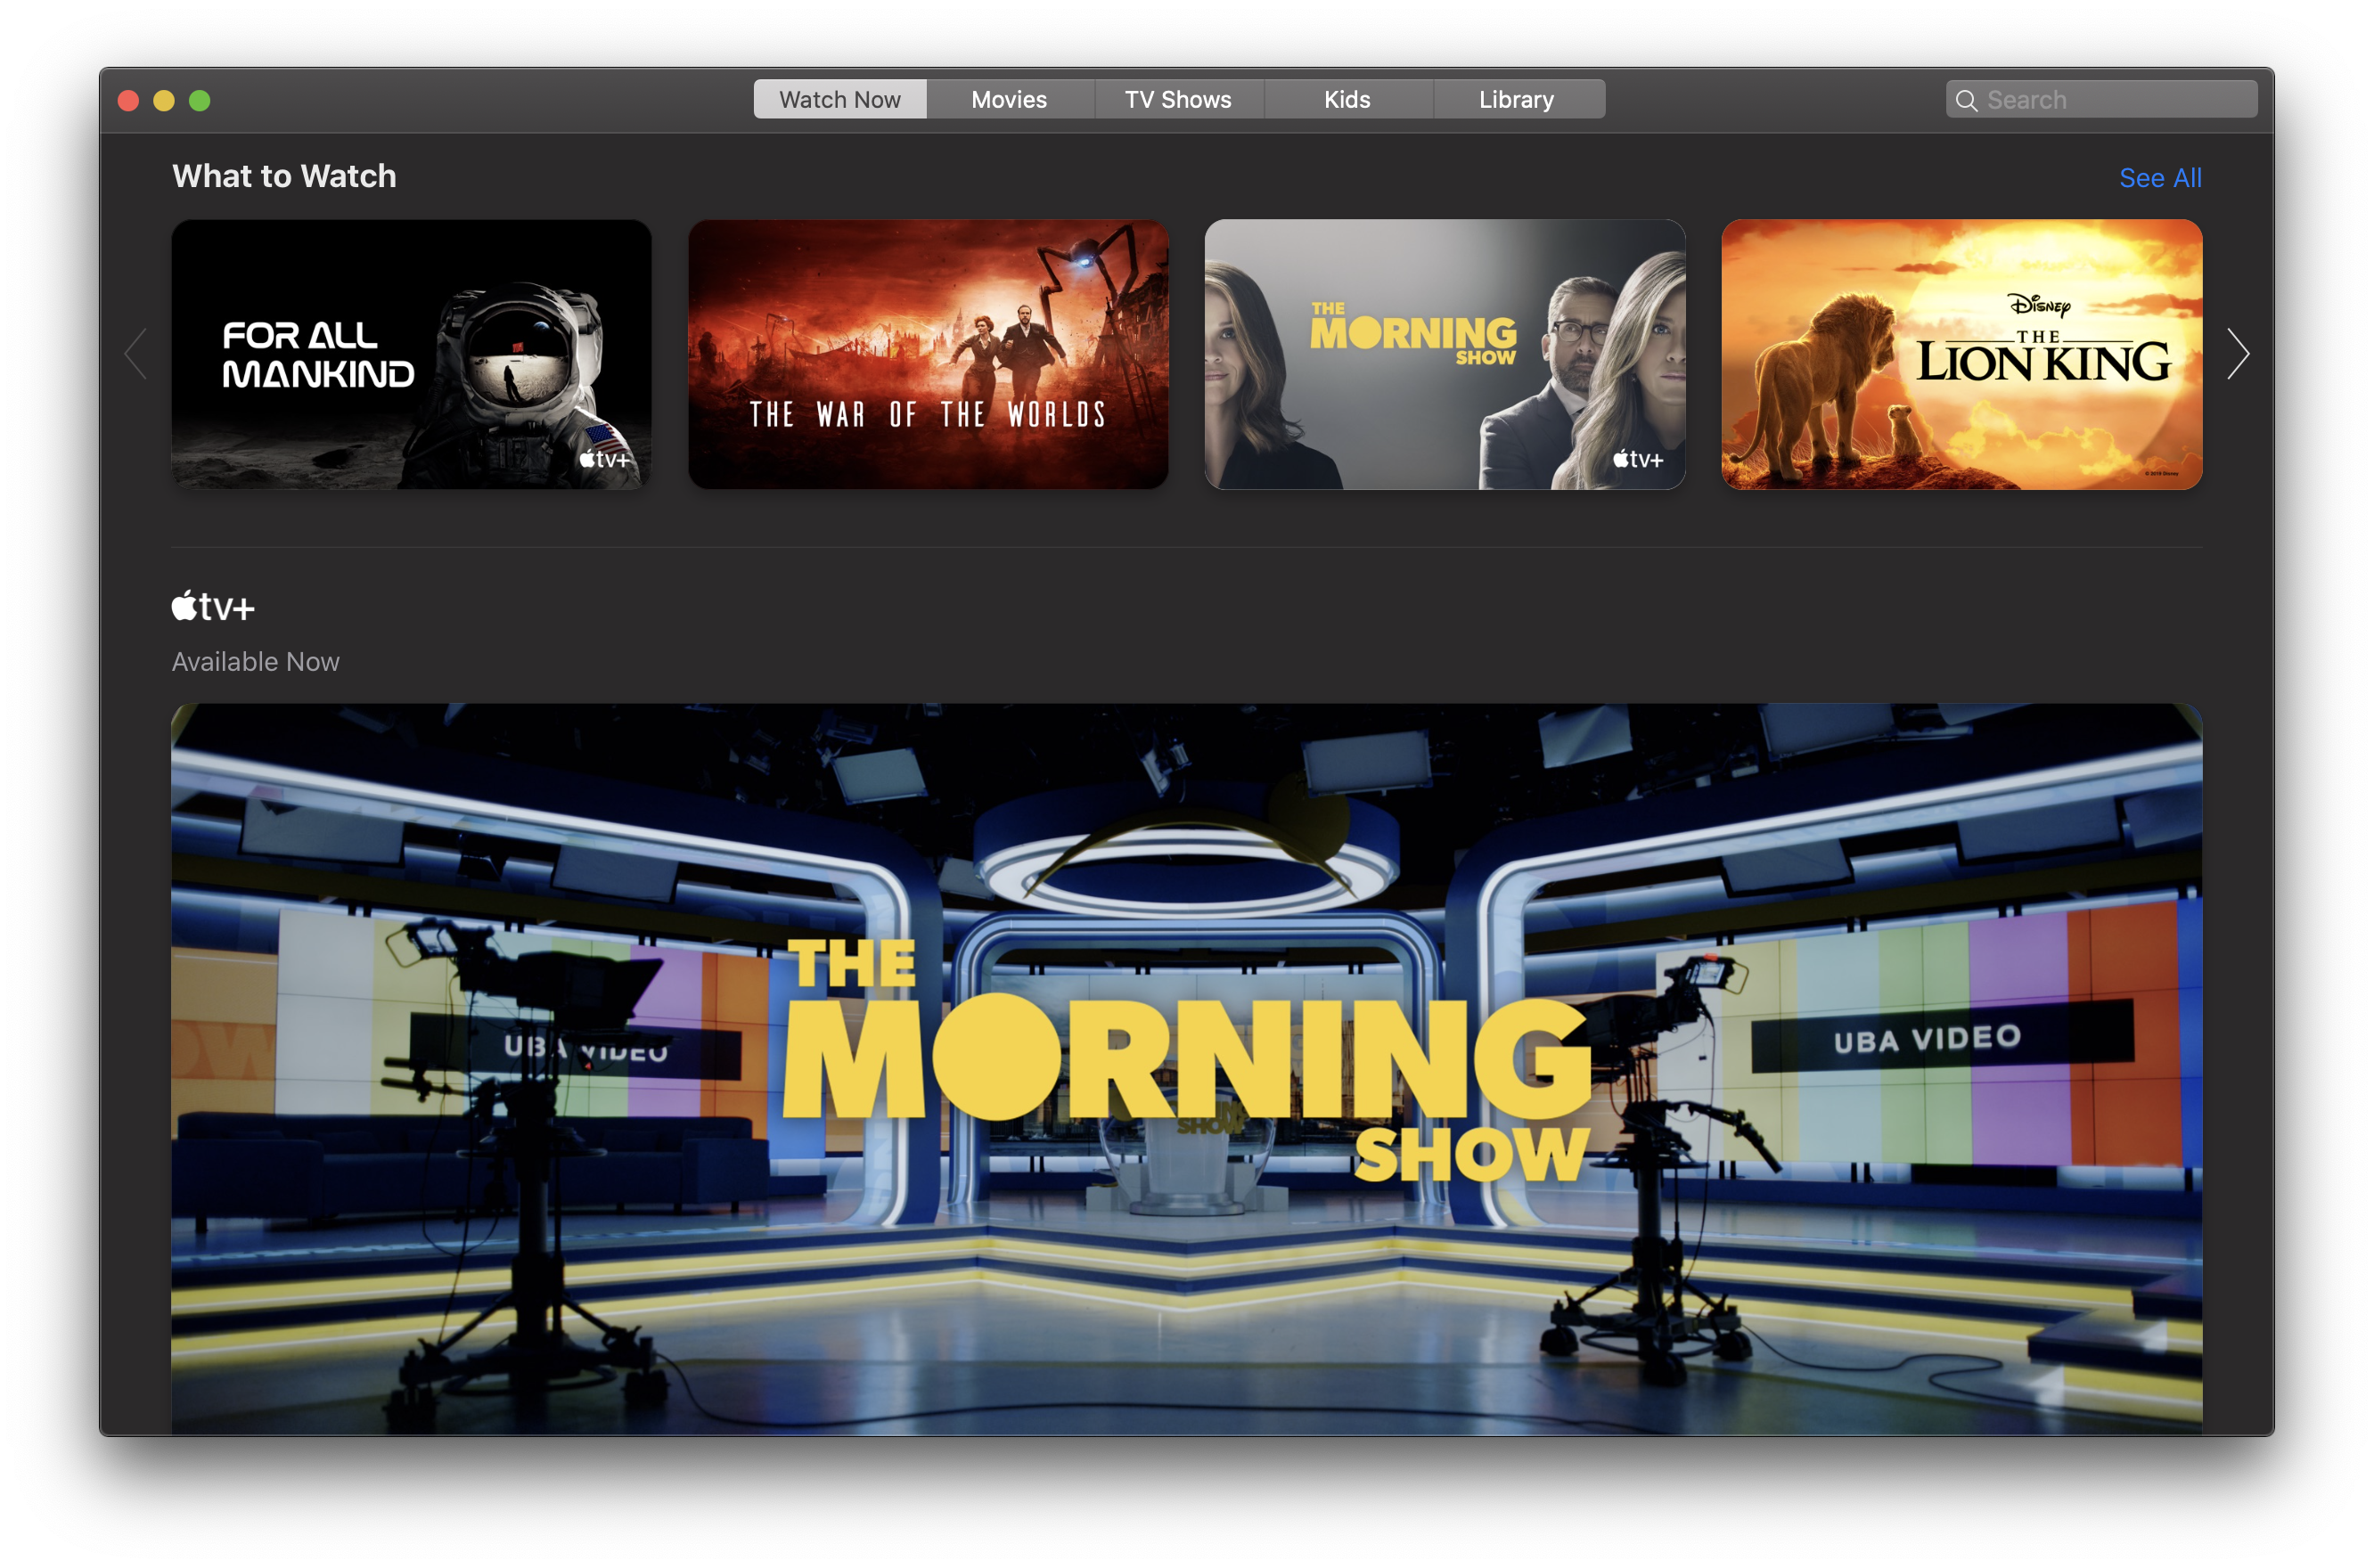Click the right chevron to scroll carousel

pos(2238,354)
